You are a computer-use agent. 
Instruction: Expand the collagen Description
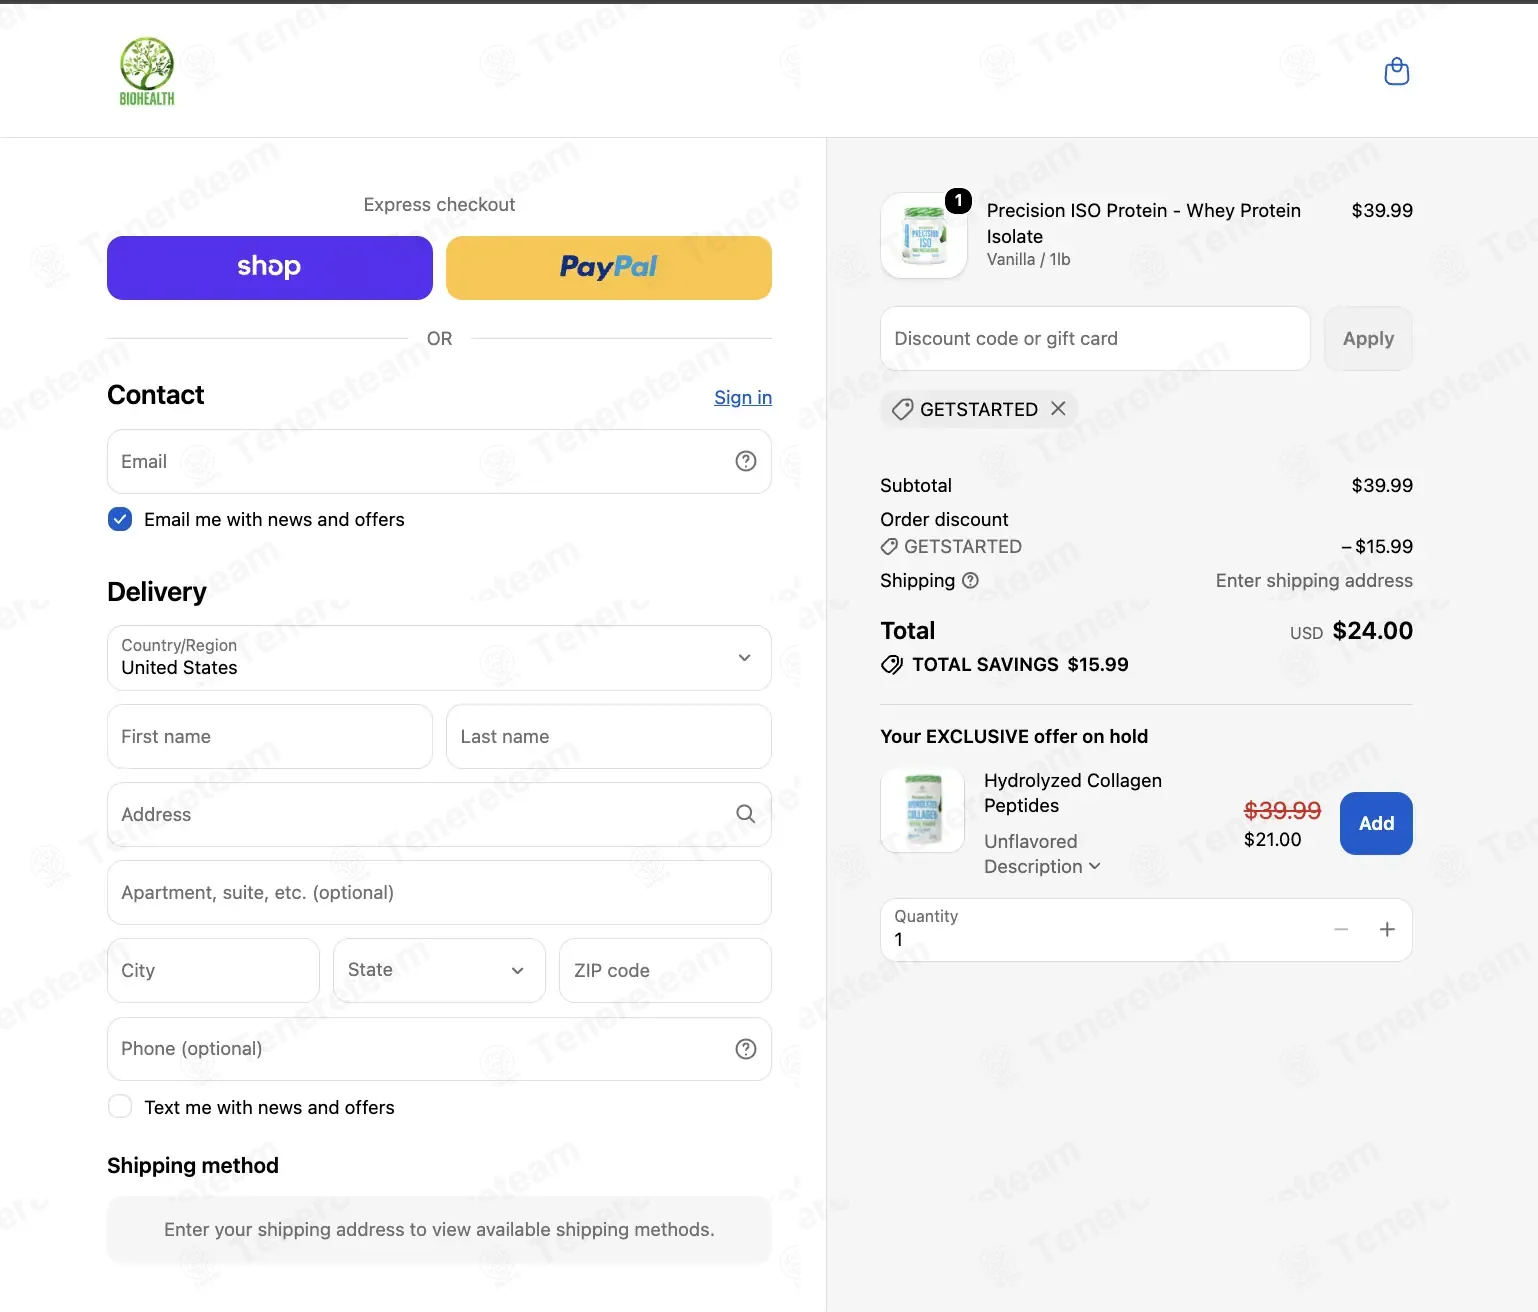(1042, 866)
